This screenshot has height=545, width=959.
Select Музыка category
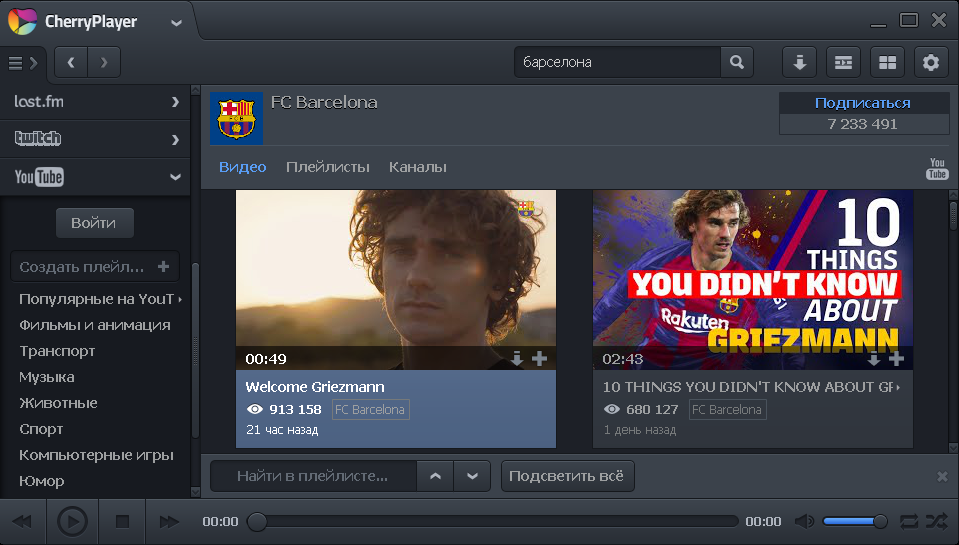pyautogui.click(x=47, y=377)
